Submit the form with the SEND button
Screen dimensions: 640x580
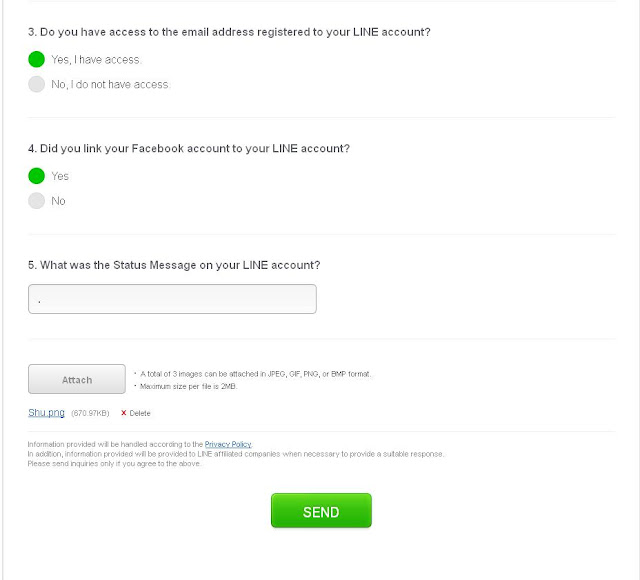(x=321, y=511)
